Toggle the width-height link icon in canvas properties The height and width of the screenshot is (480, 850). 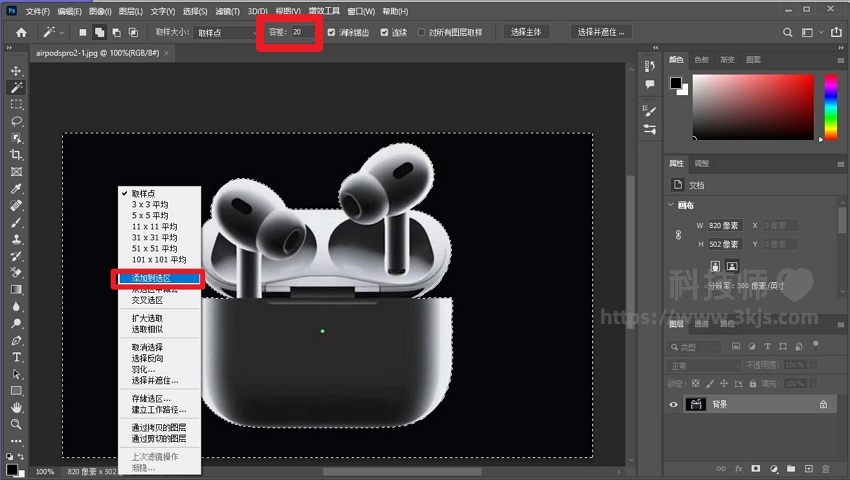pyautogui.click(x=678, y=235)
